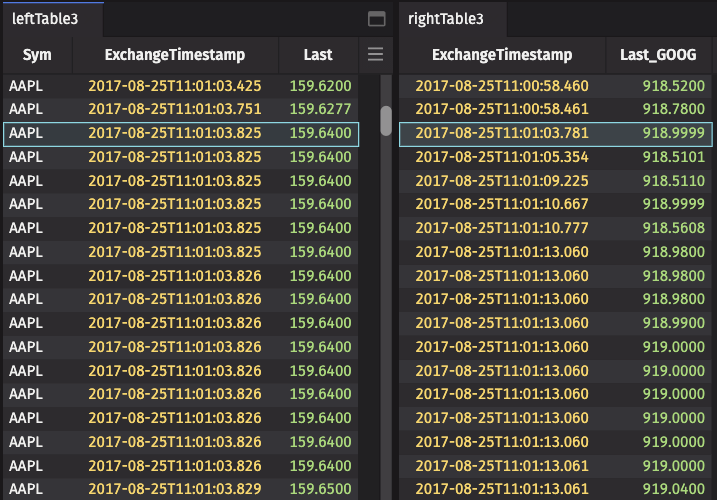Open the table options hamburger menu

(375, 54)
